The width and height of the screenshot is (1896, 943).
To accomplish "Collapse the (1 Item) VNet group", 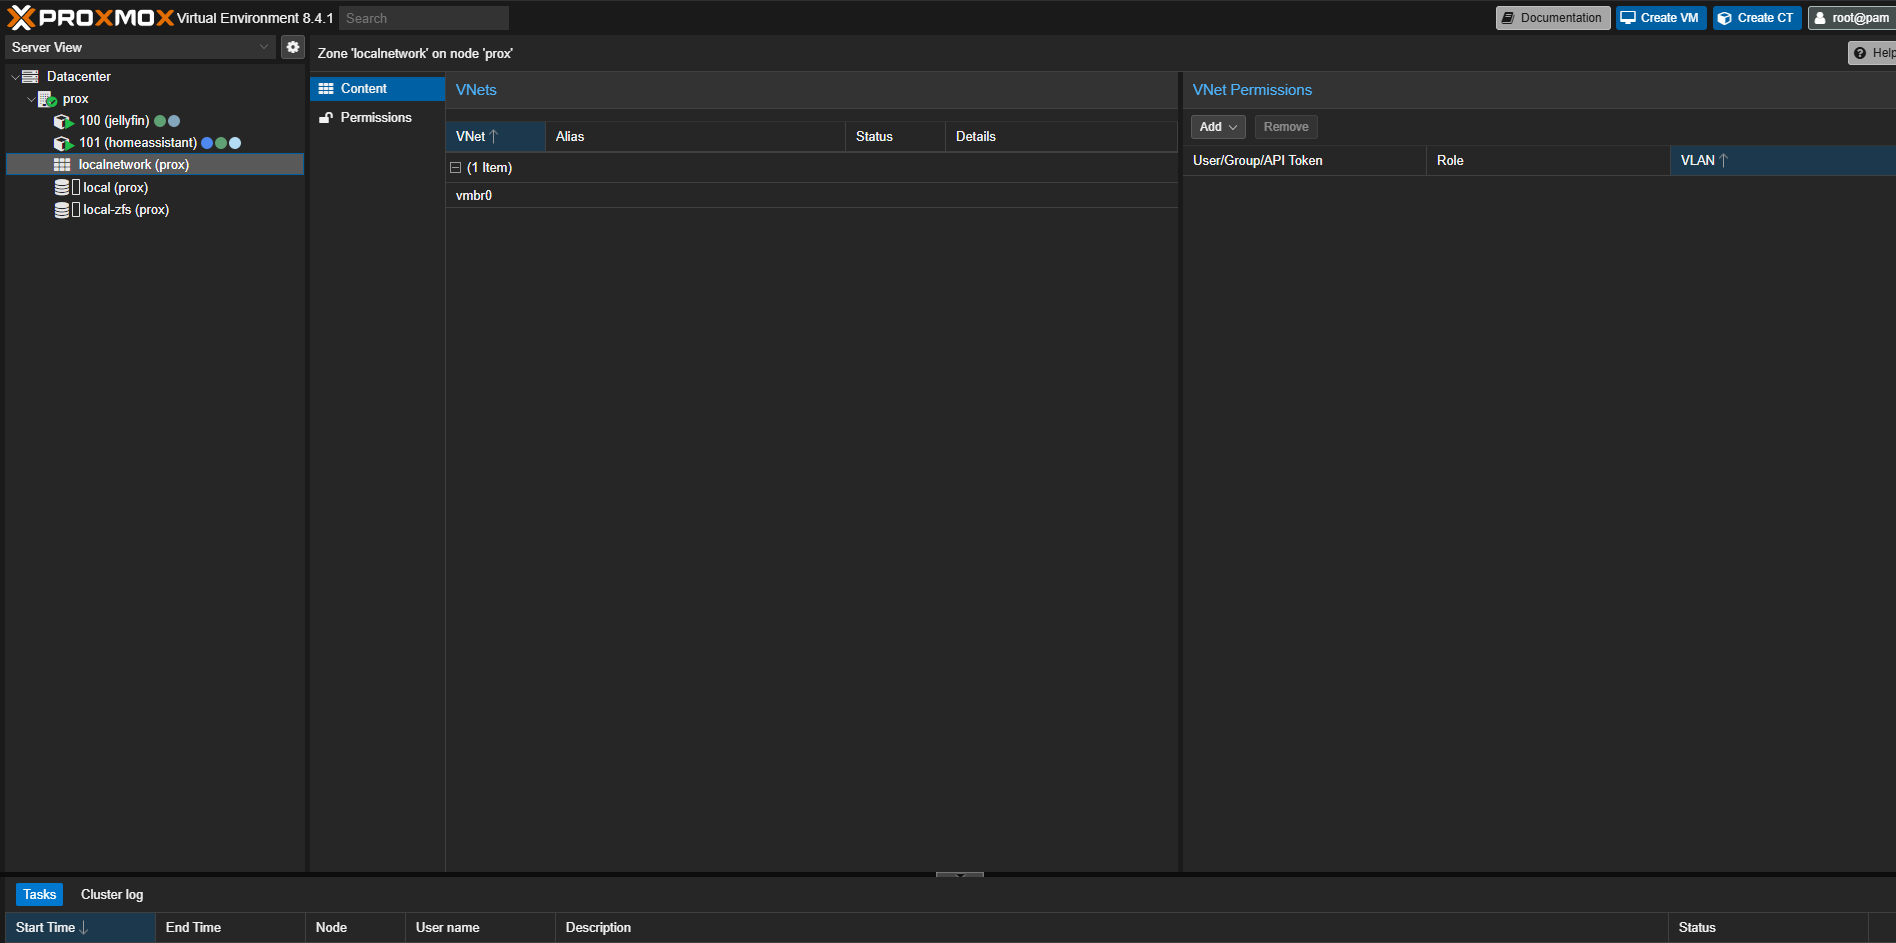I will pyautogui.click(x=456, y=168).
